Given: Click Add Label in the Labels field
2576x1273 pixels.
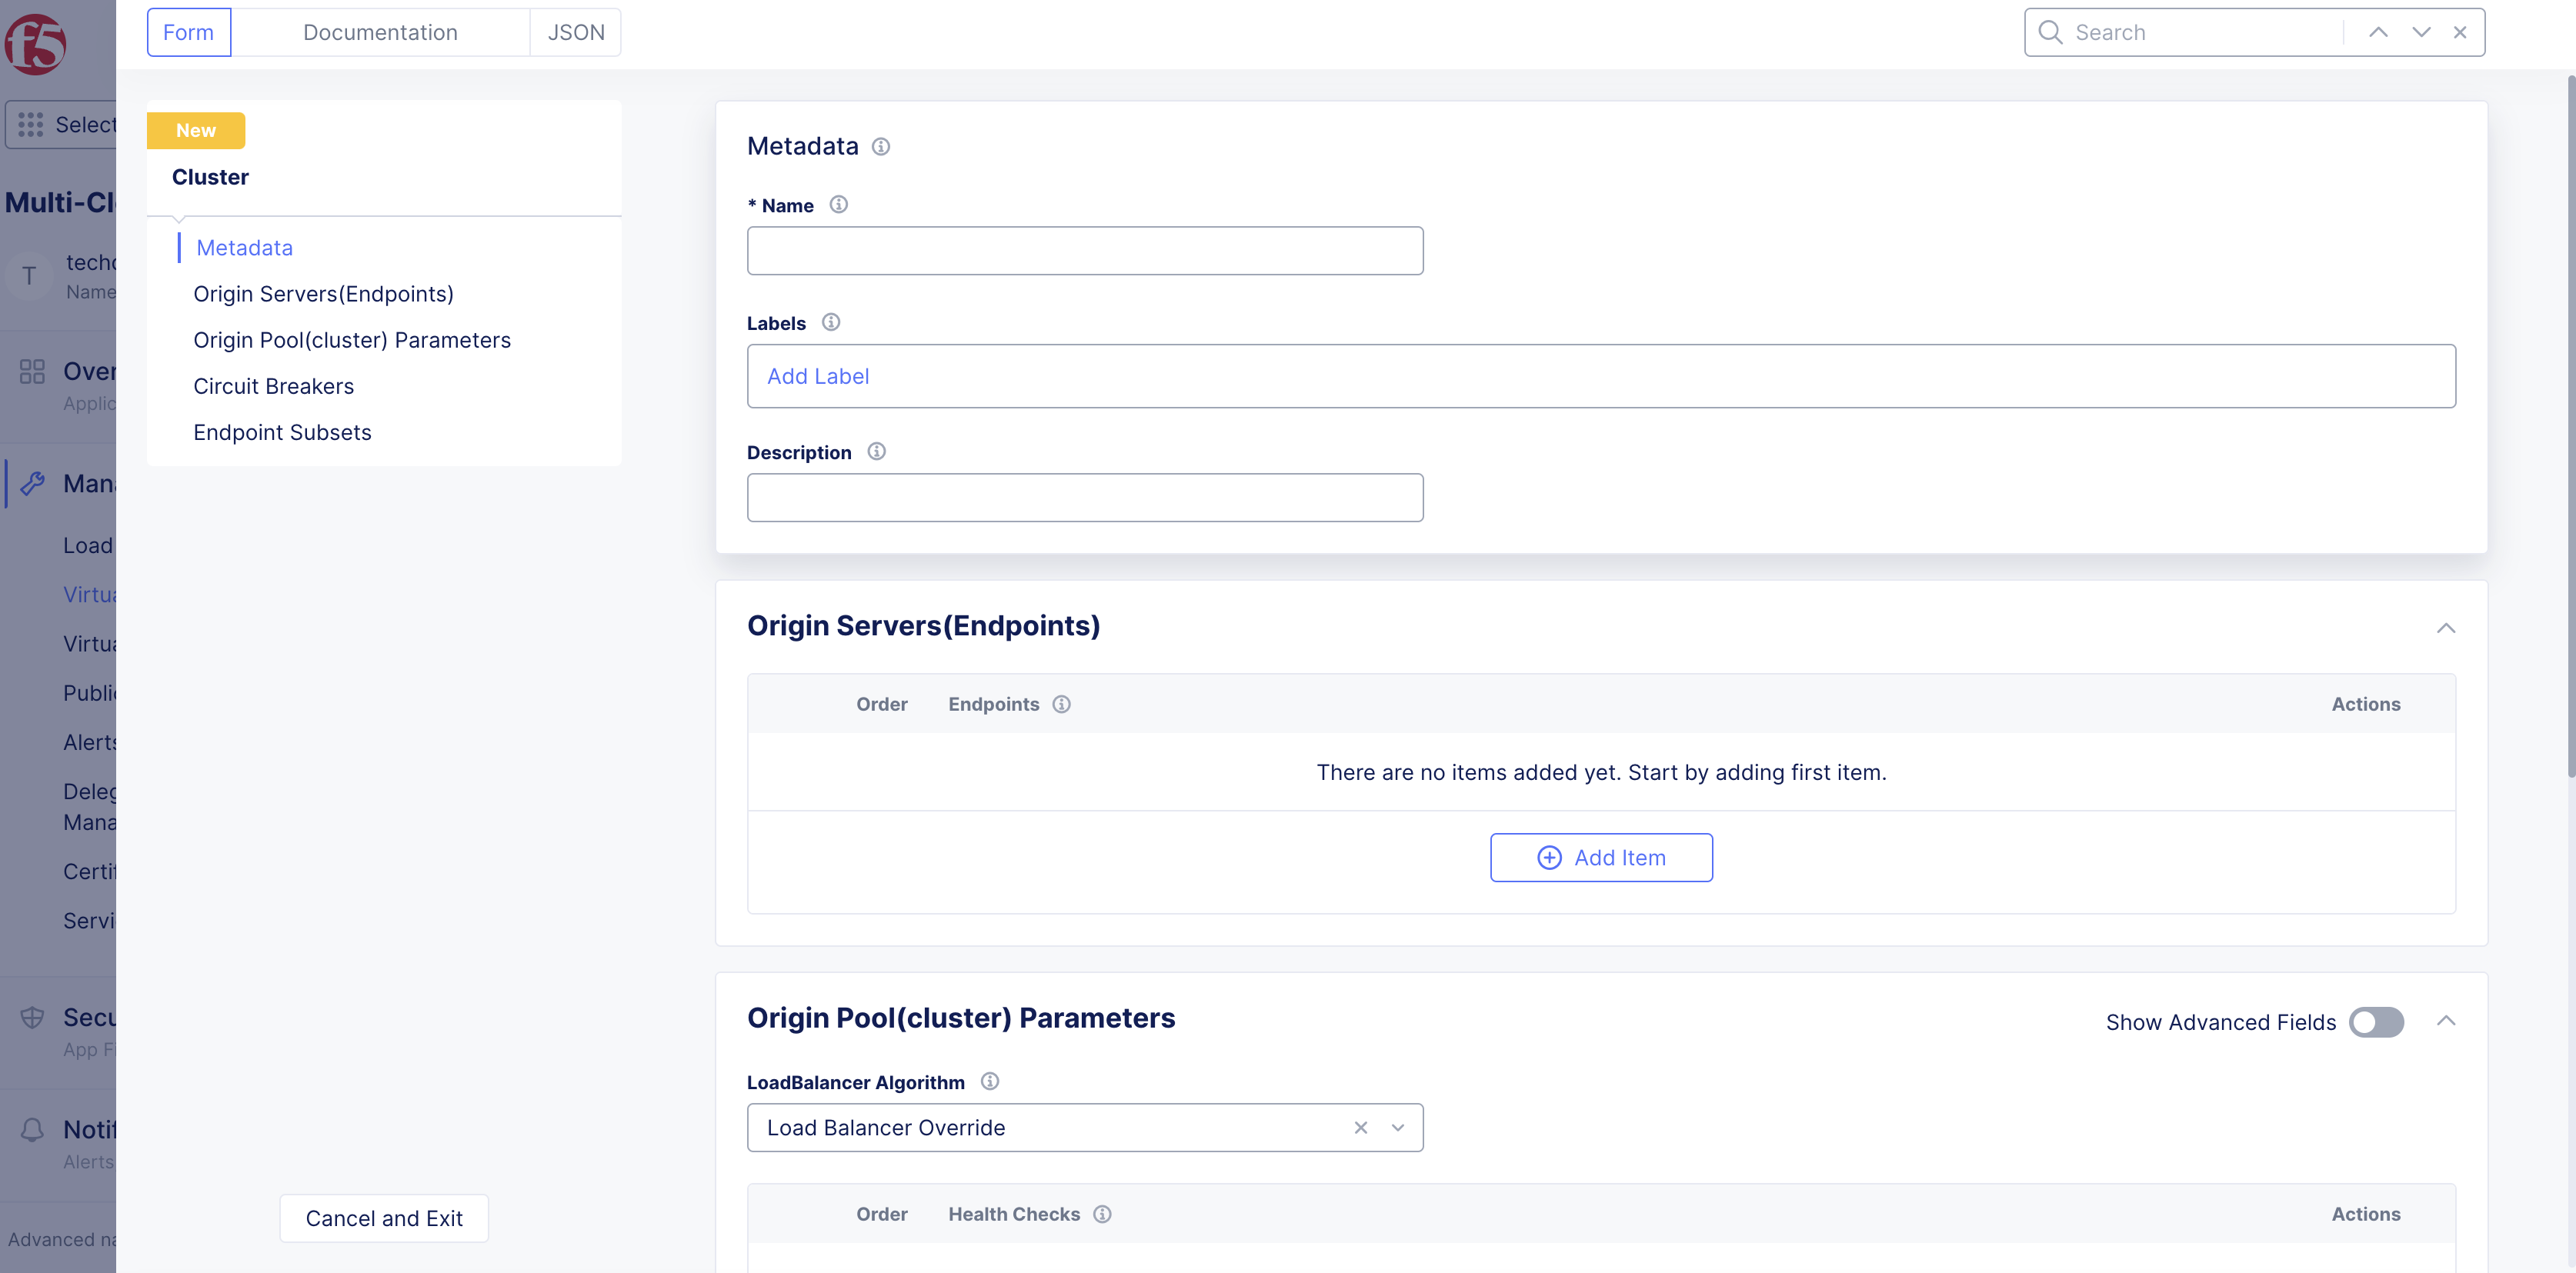Looking at the screenshot, I should pos(818,376).
